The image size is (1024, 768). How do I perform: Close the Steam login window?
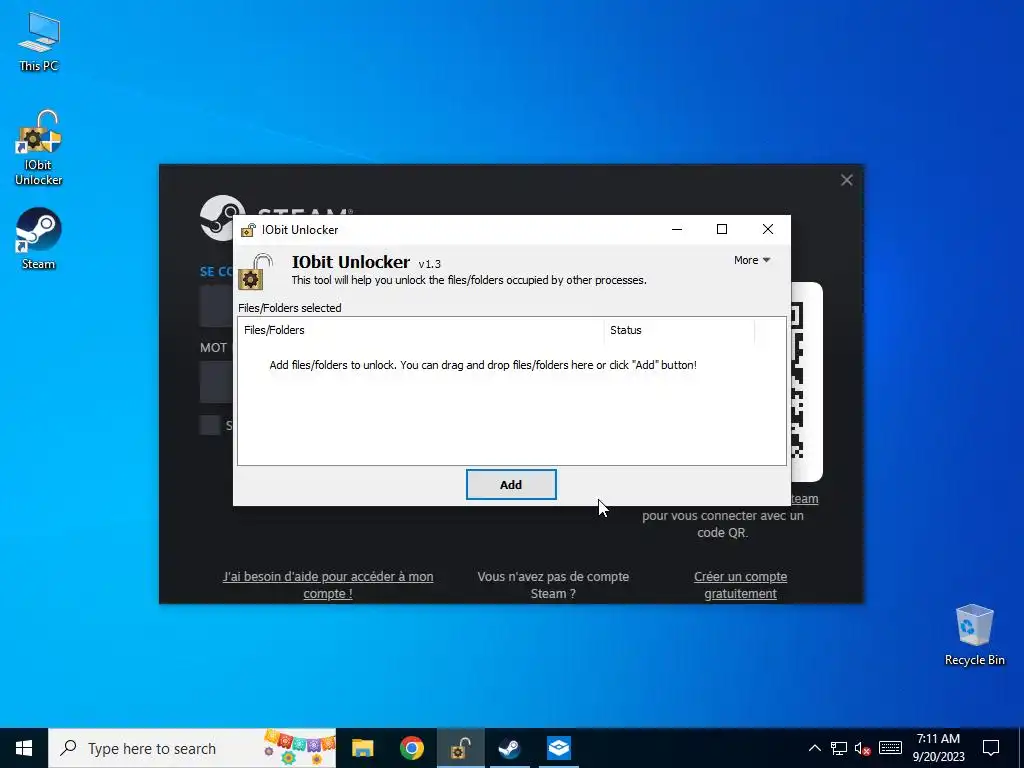coord(846,180)
